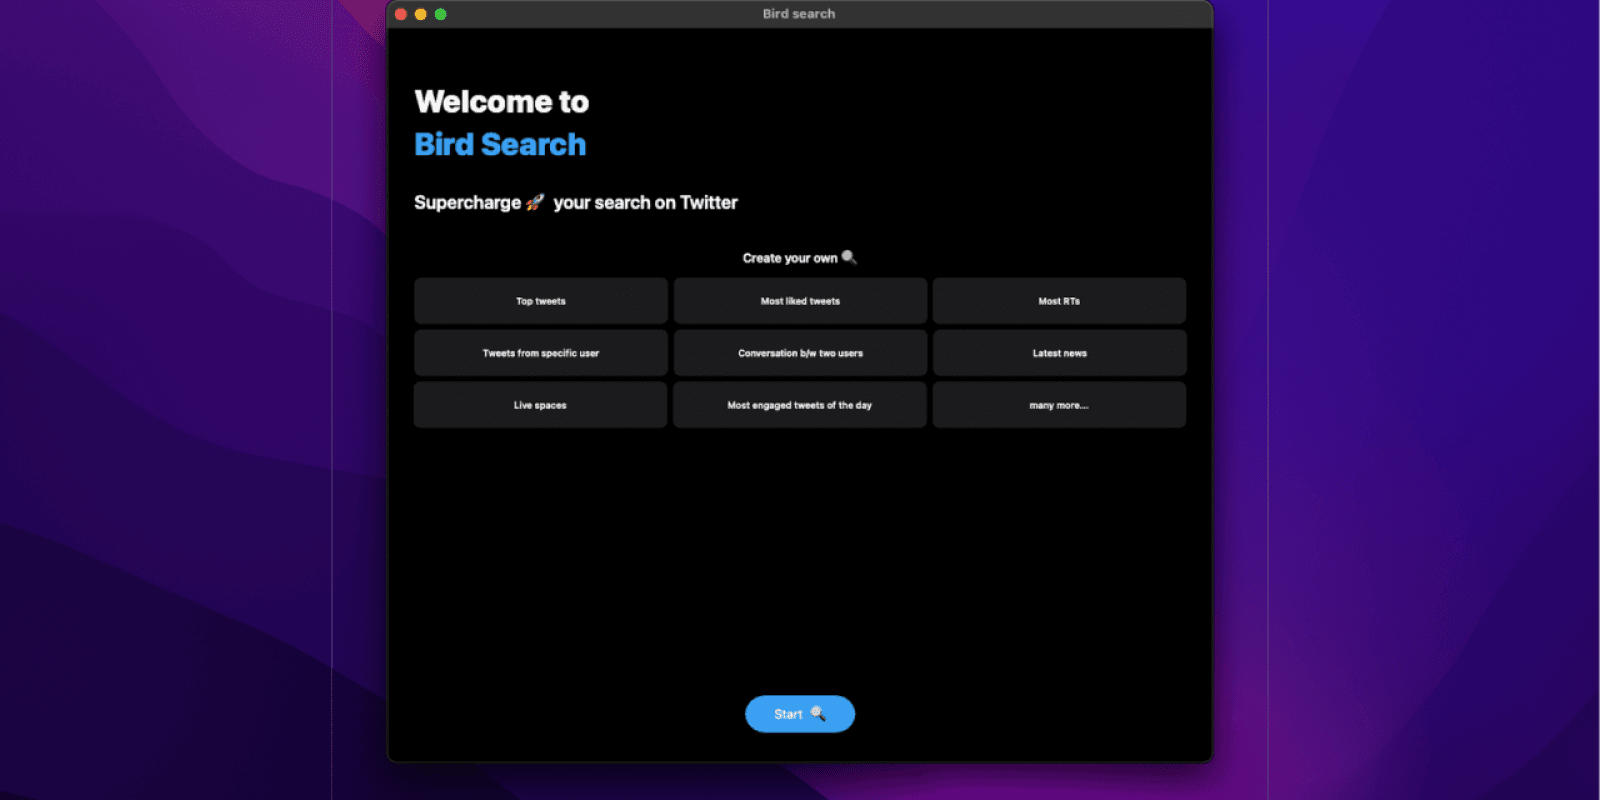Maximize window with the green button
Screen dimensions: 1600x800
pyautogui.click(x=440, y=14)
